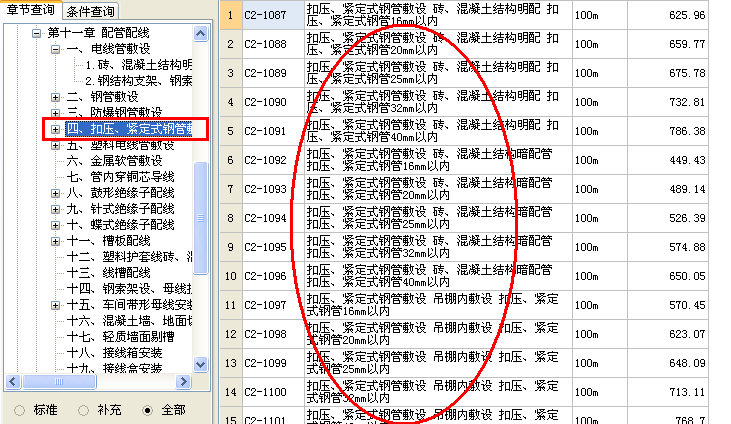Click code cell C2-1094
Screen dimensions: 731x424
273,218
